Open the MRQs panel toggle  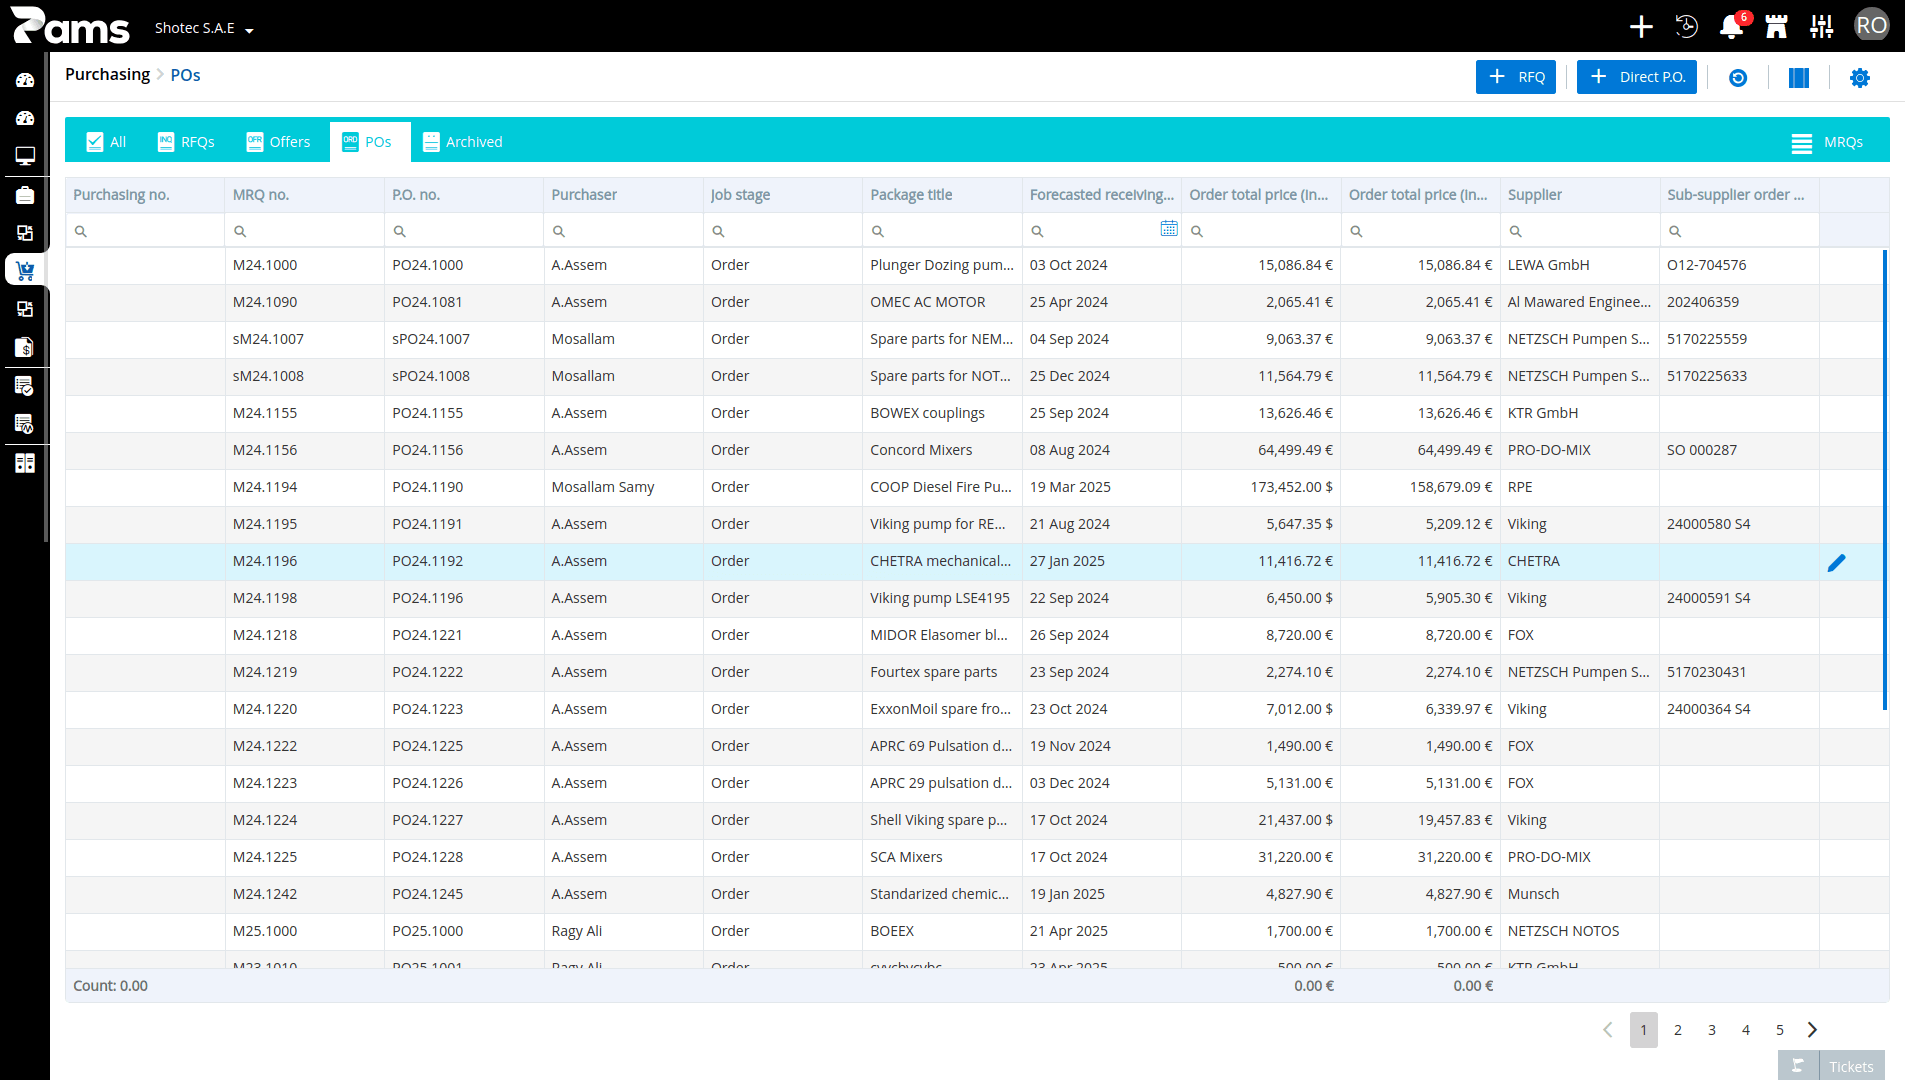tap(1827, 142)
